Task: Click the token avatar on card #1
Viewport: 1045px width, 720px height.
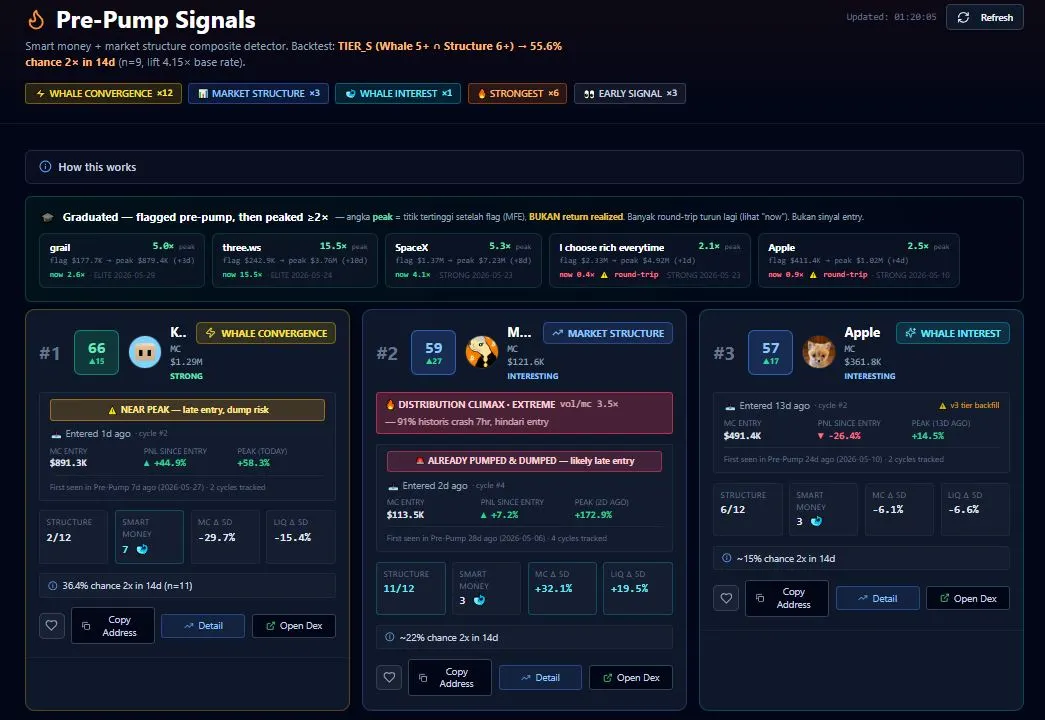Action: 145,352
